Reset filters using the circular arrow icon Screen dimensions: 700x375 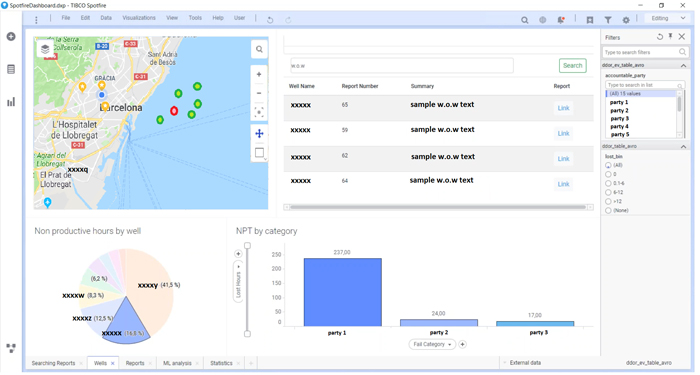660,37
